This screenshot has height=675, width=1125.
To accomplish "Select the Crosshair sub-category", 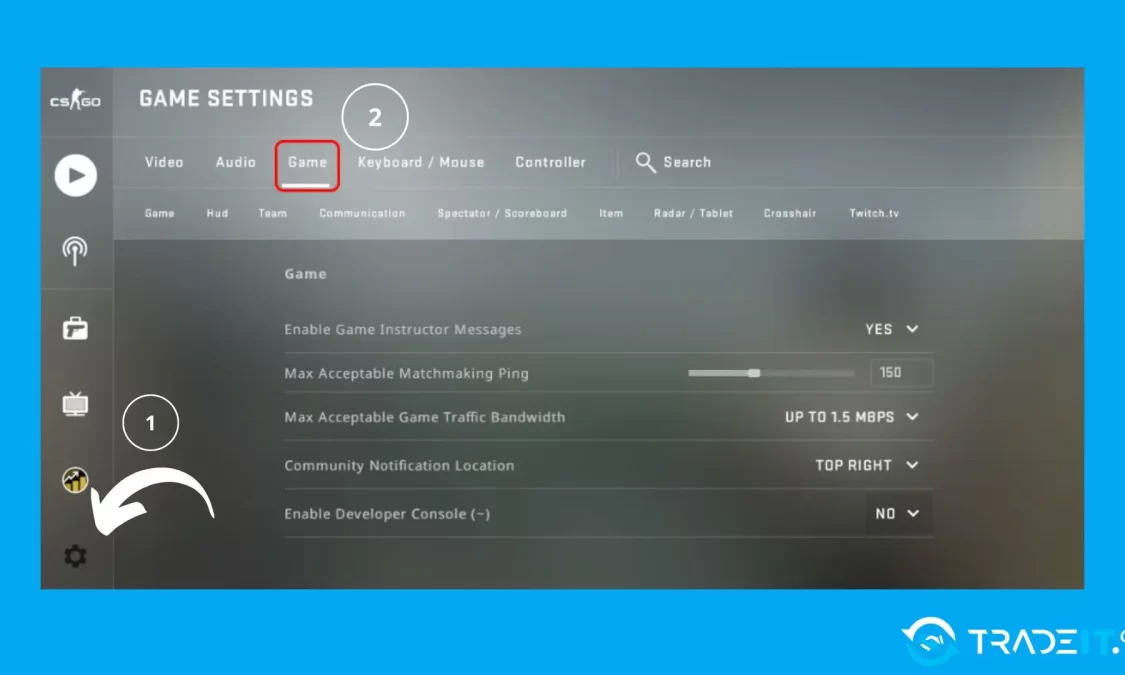I will pyautogui.click(x=790, y=213).
